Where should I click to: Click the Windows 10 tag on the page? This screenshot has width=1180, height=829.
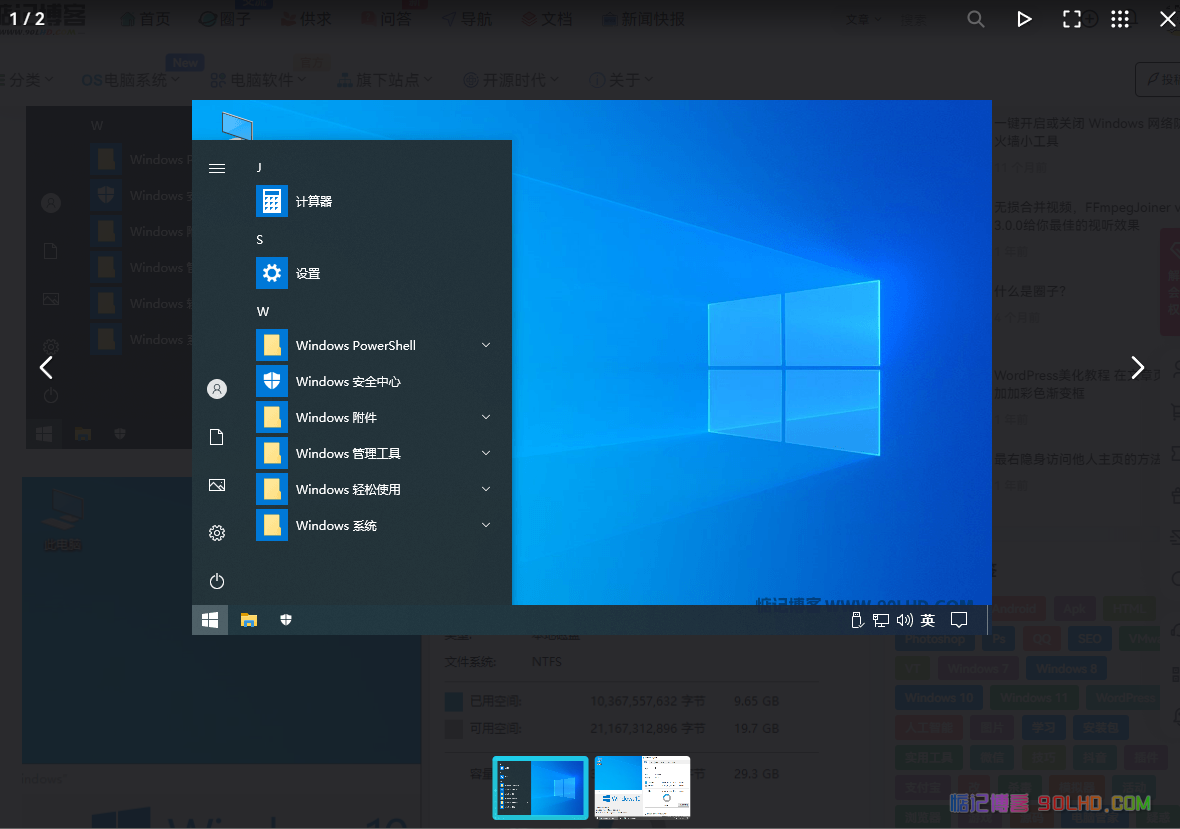(939, 698)
